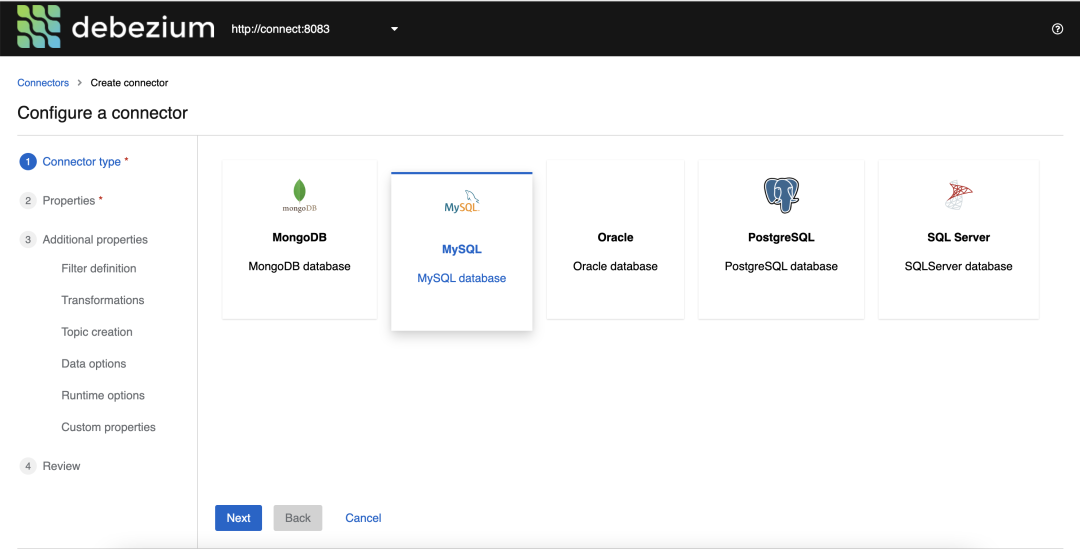This screenshot has width=1080, height=549.
Task: Open the Additional properties step
Action: pos(95,240)
